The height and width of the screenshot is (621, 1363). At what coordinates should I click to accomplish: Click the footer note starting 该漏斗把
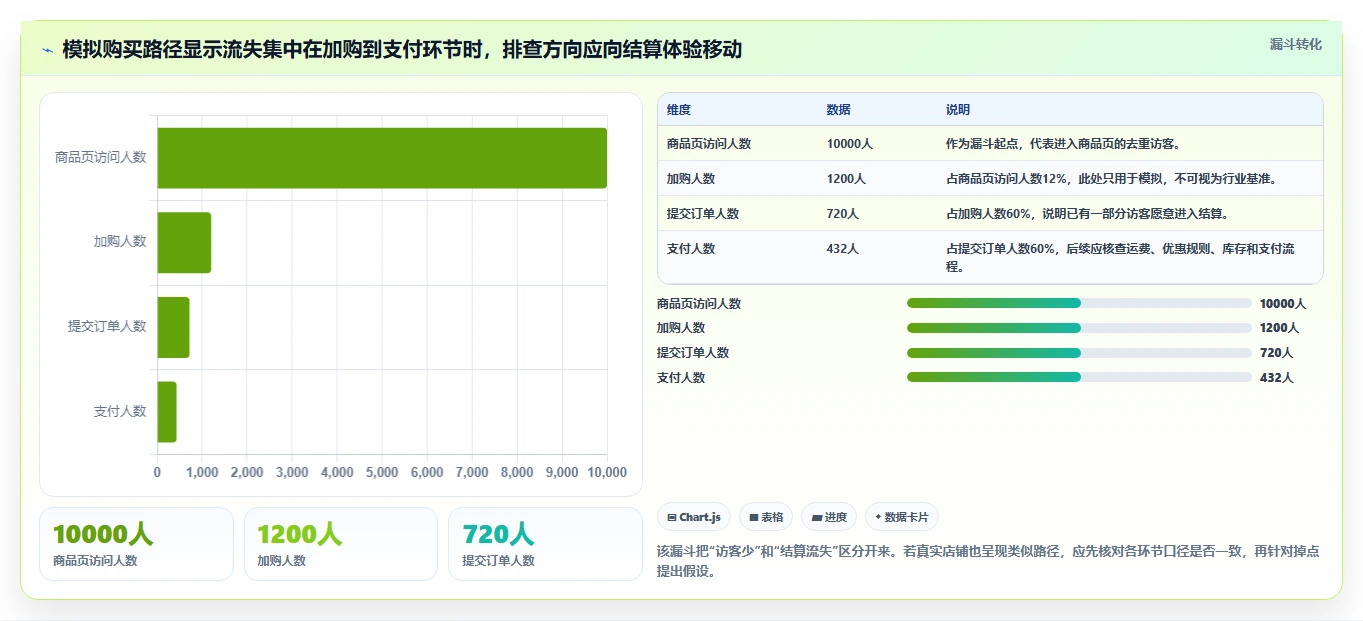tap(988, 561)
